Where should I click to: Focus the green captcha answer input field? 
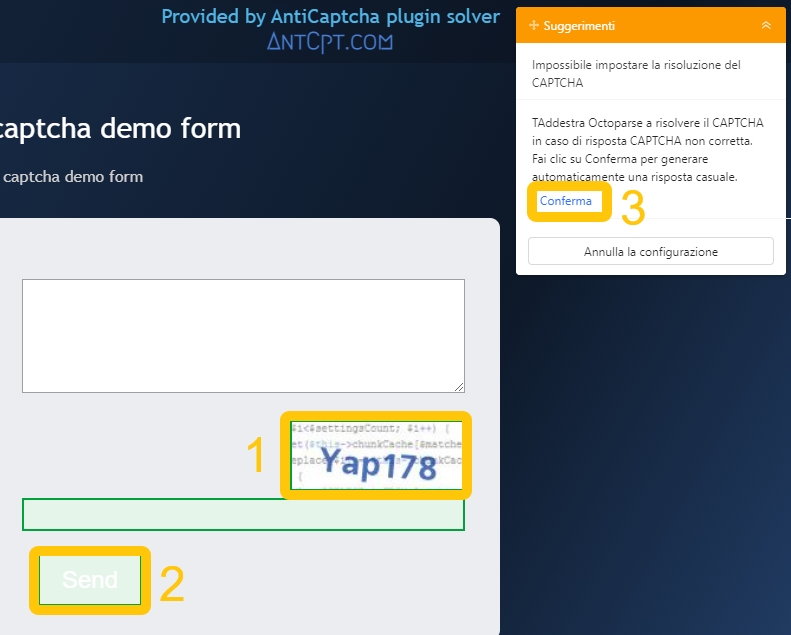pyautogui.click(x=243, y=514)
